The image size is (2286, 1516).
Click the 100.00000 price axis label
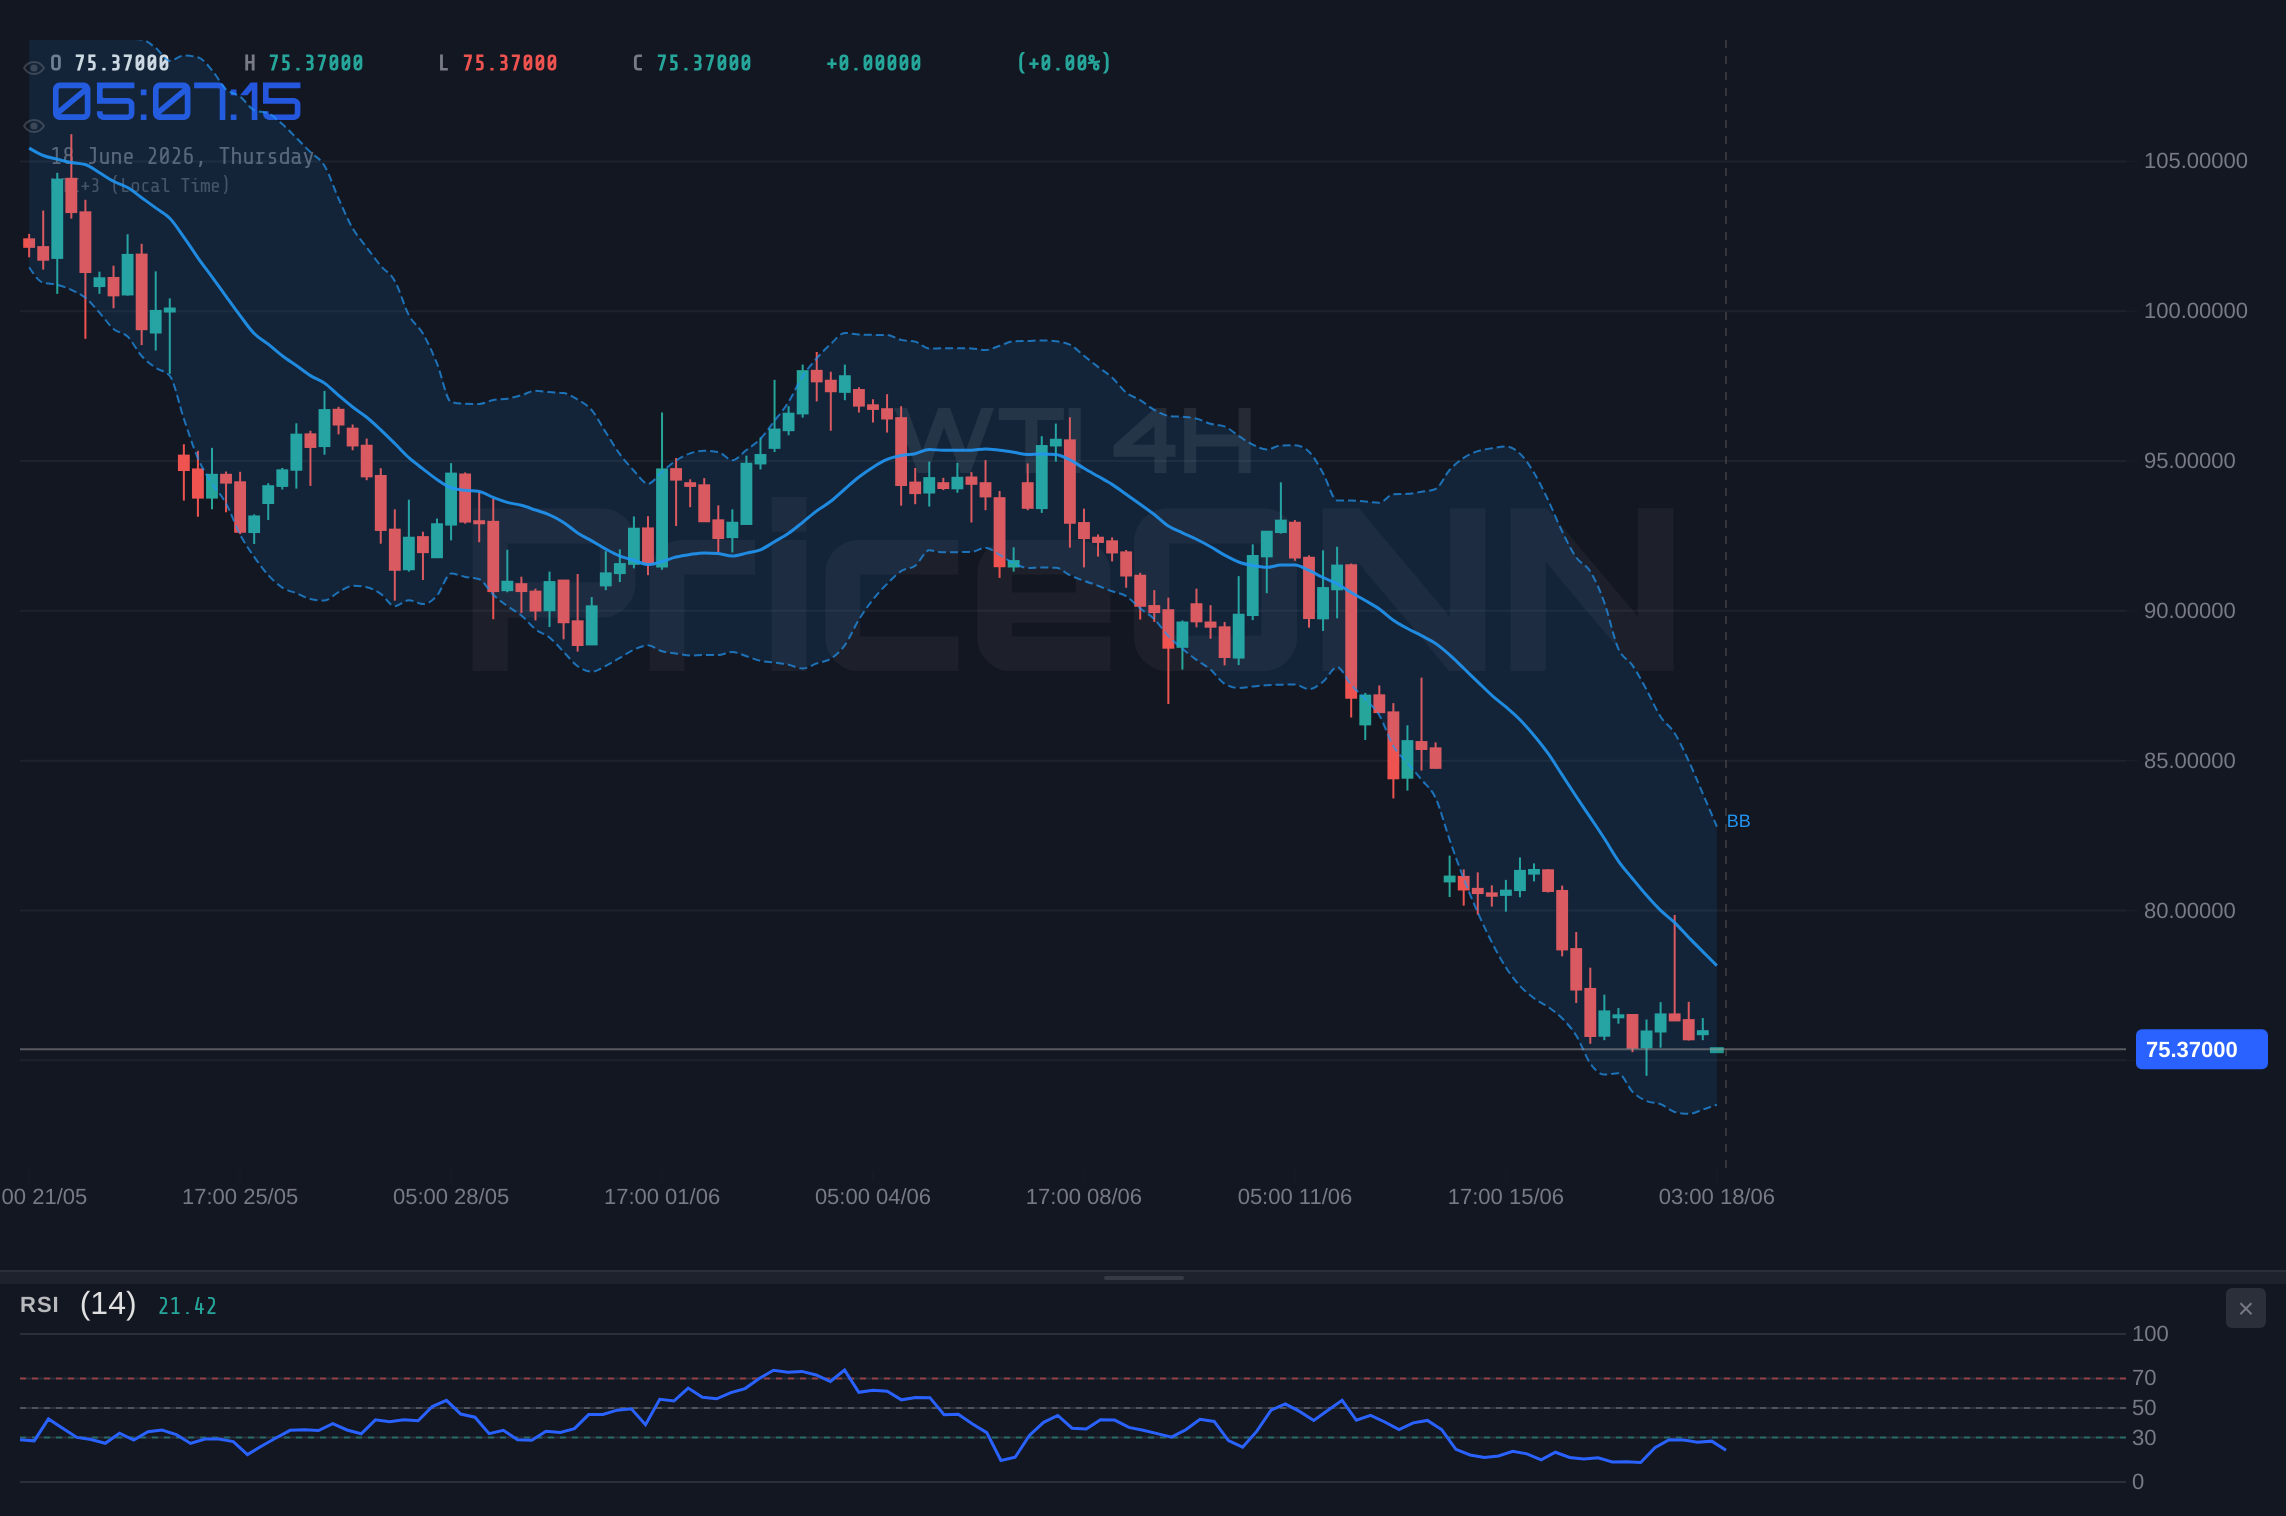click(x=2195, y=311)
